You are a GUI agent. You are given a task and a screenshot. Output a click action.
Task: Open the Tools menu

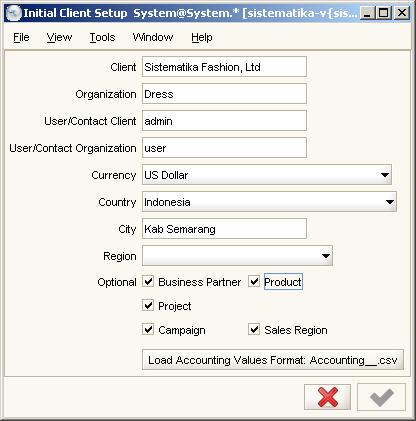[x=102, y=37]
